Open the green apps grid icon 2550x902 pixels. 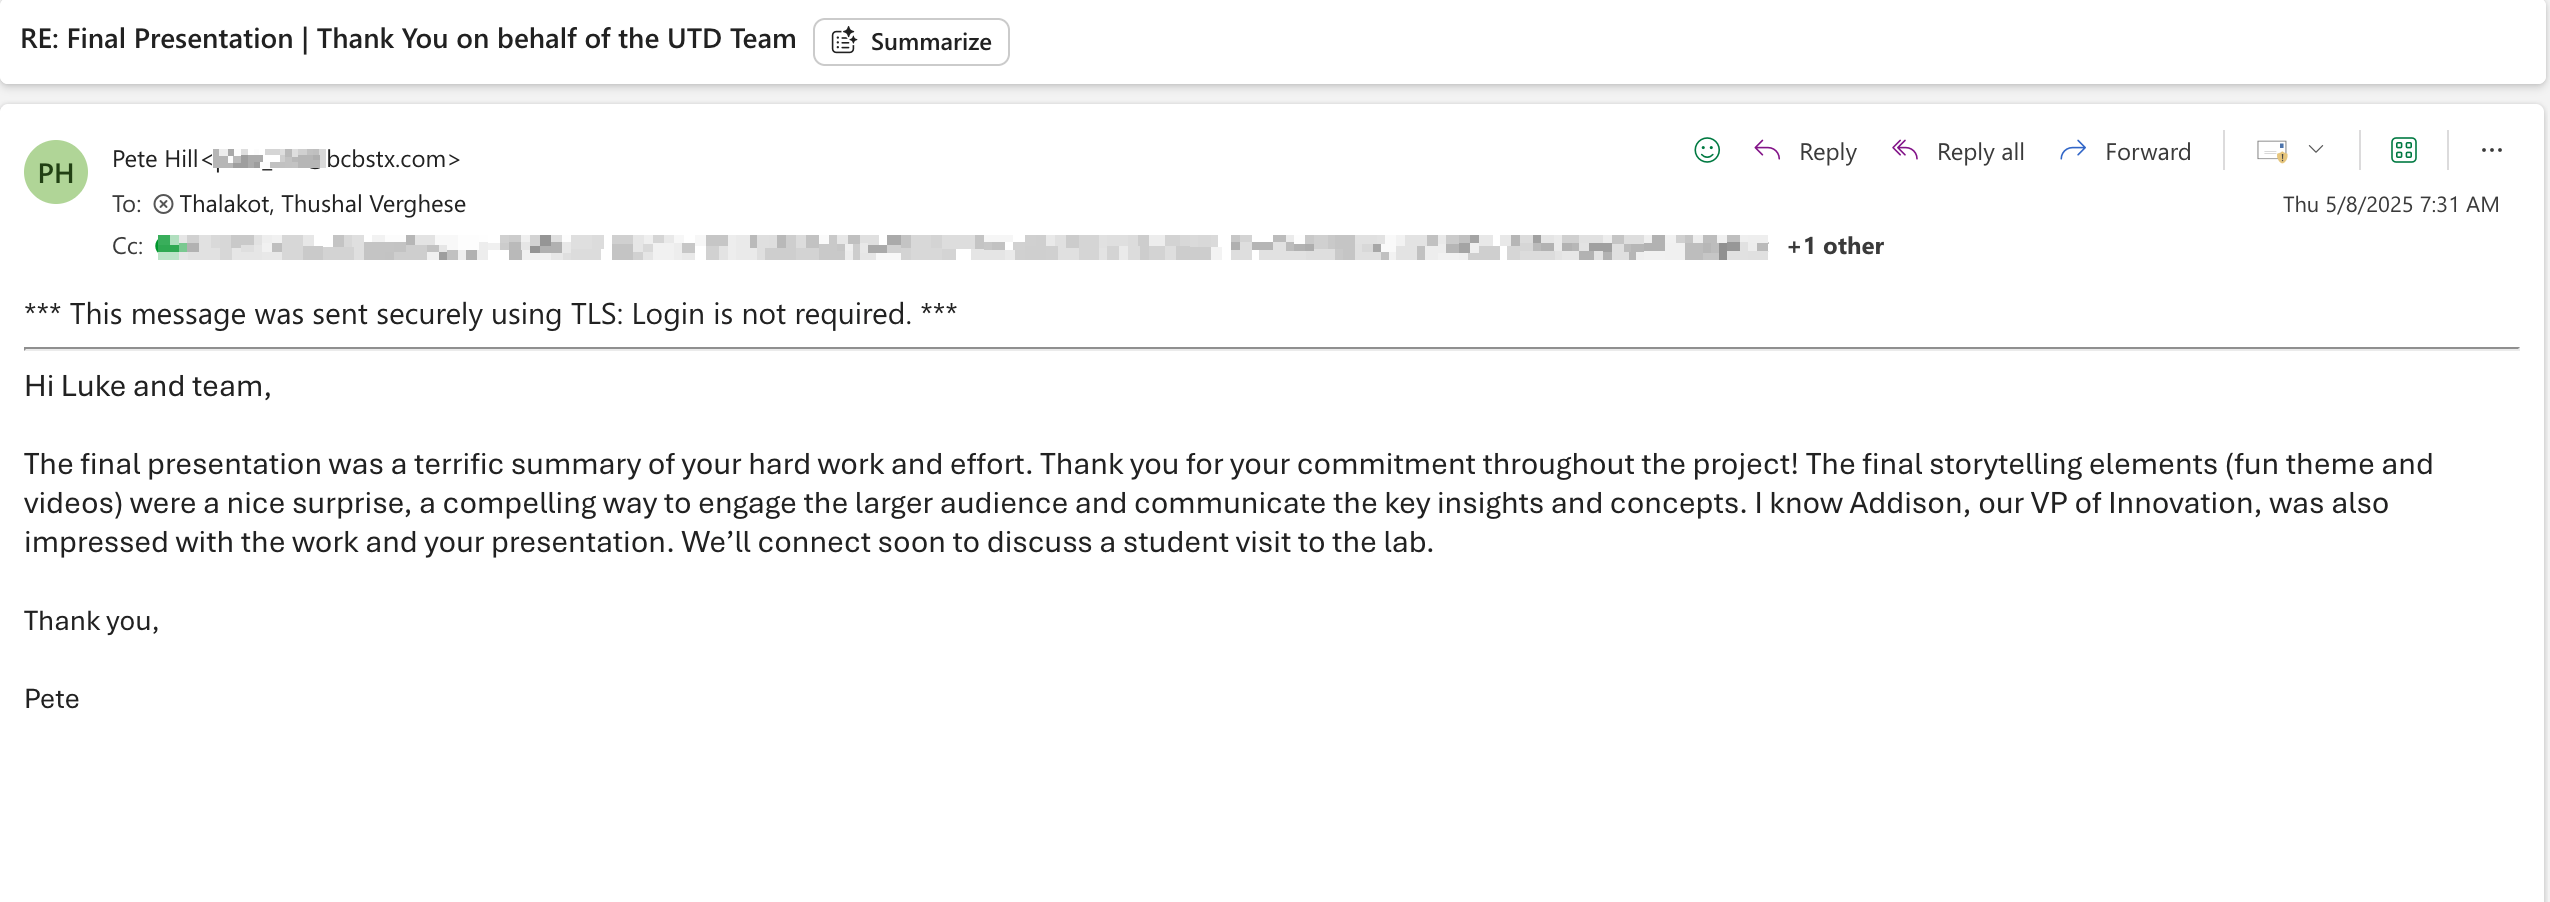(x=2403, y=150)
